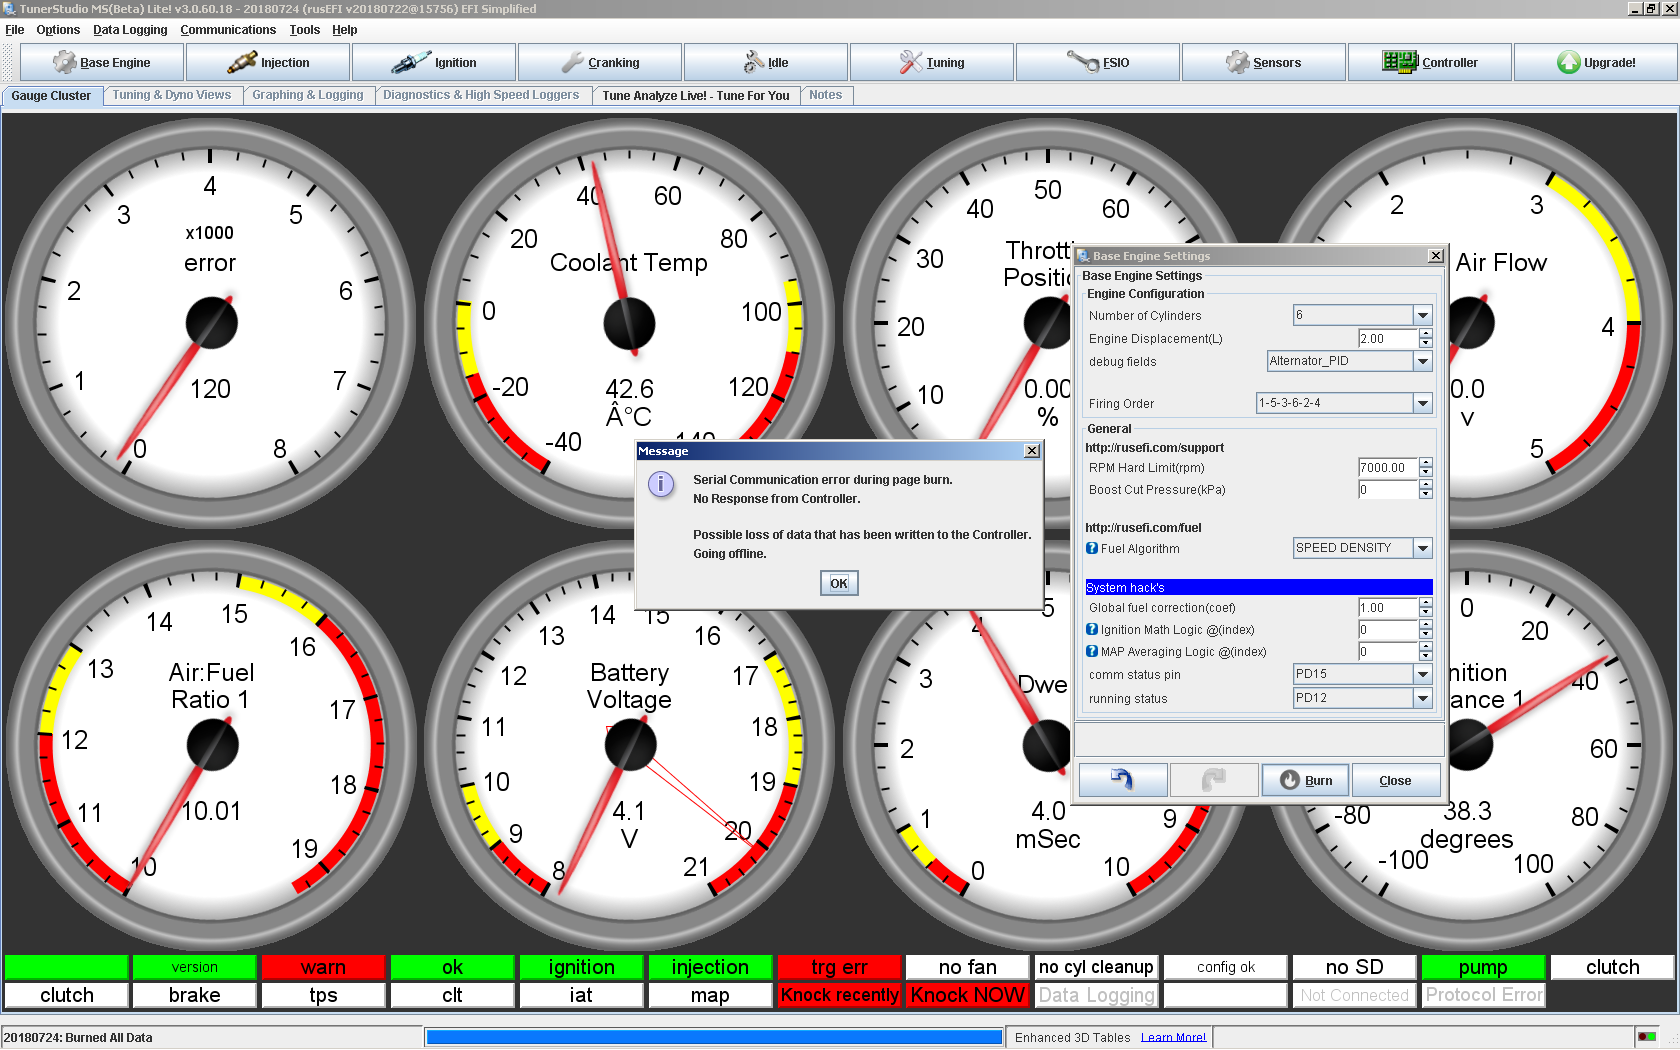Screen dimensions: 1680x1050
Task: Click the redo arrow in Base Engine Settings
Action: click(1214, 780)
